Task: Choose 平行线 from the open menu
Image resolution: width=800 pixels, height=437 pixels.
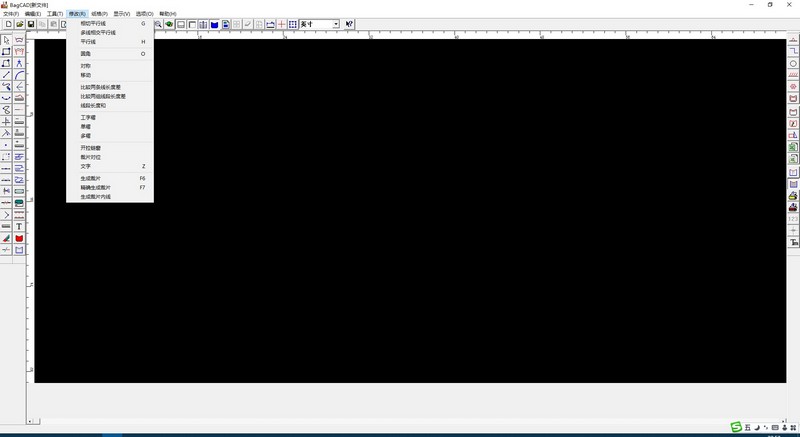Action: click(x=89, y=42)
